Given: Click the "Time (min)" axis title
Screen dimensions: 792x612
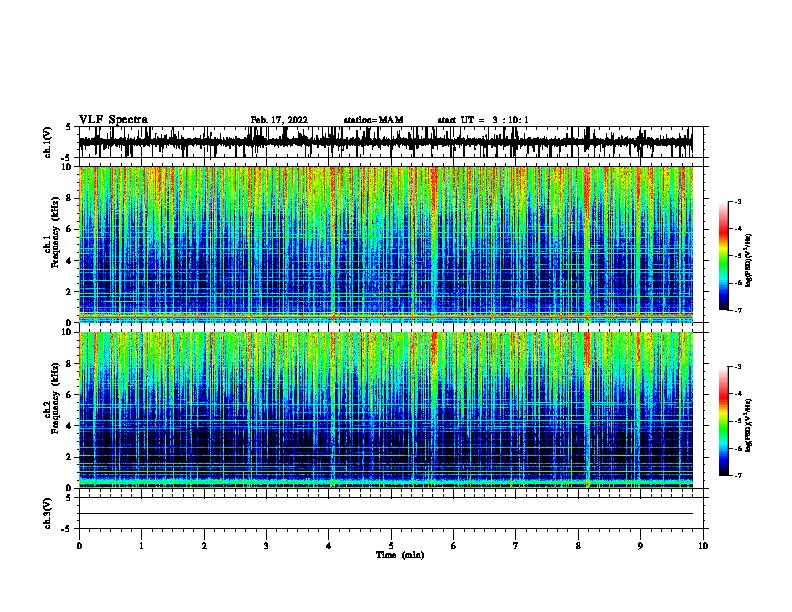Looking at the screenshot, I should coord(400,555).
